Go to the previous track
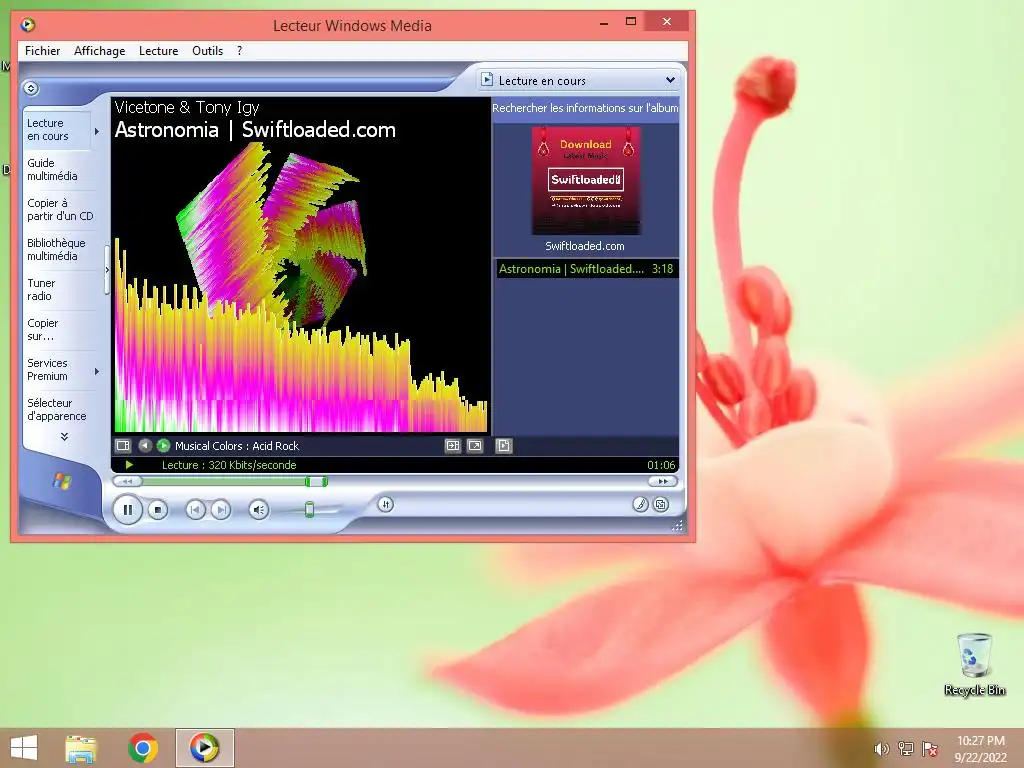1024x768 pixels. coord(195,509)
